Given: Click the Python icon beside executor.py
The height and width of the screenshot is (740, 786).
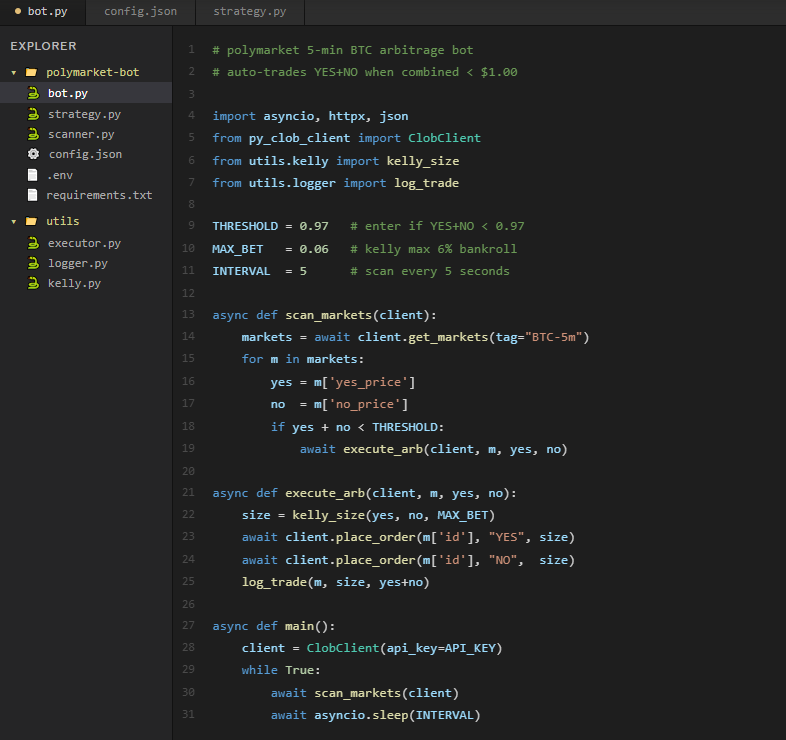Looking at the screenshot, I should (x=33, y=243).
